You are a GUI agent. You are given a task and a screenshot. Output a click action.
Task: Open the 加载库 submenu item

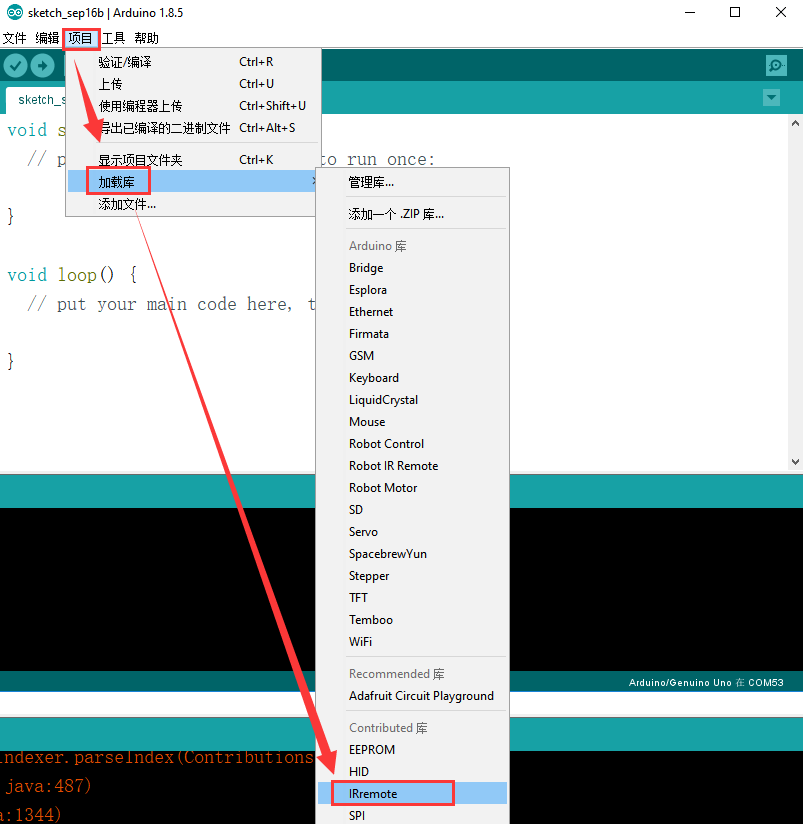192,182
